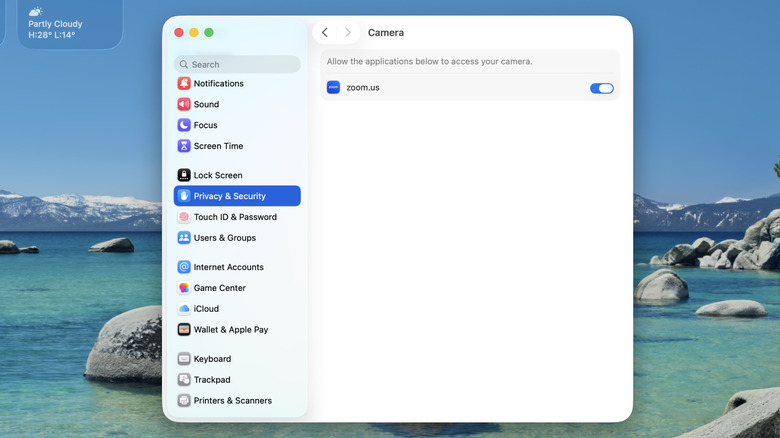Click the Focus moon icon
780x438 pixels.
184,125
